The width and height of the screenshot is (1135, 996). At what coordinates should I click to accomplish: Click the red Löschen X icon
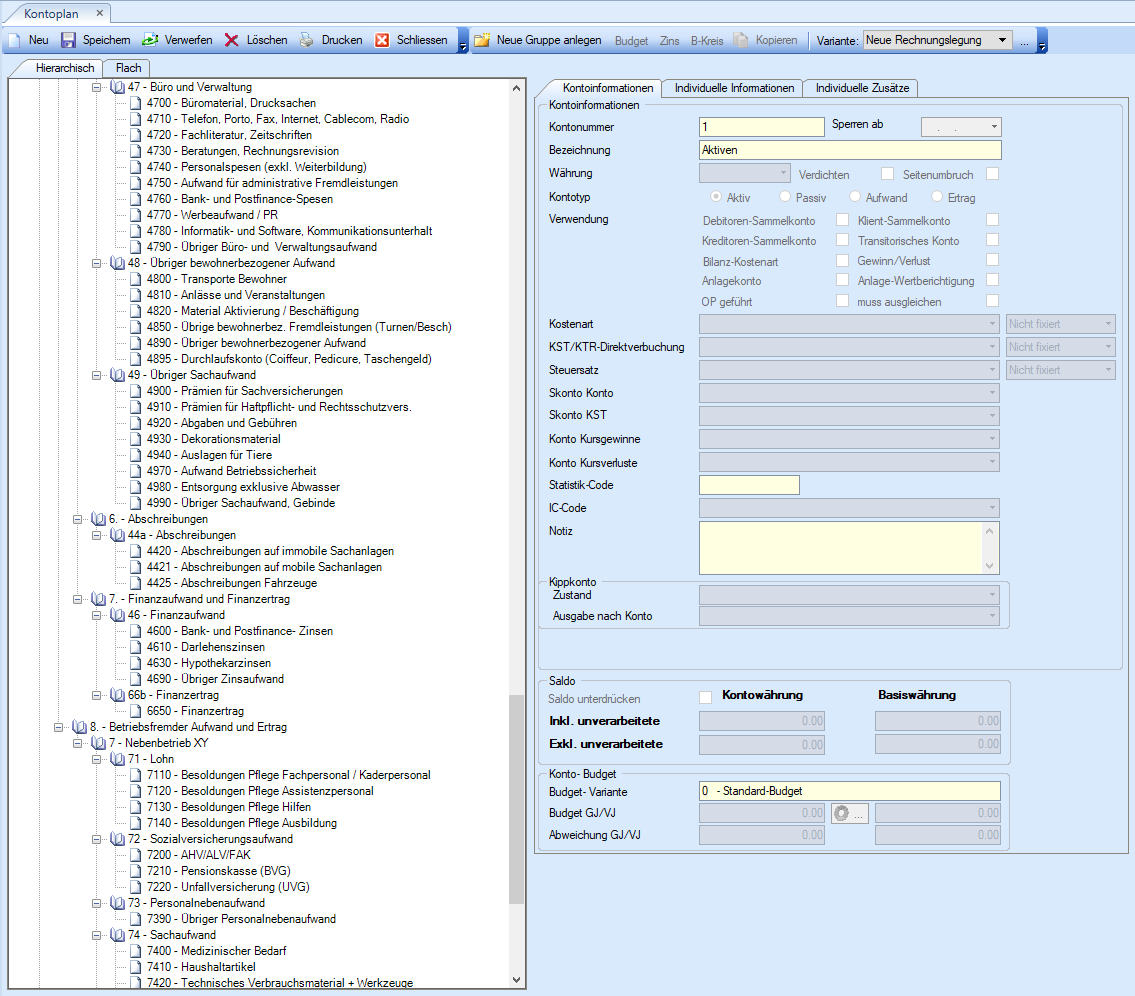point(232,41)
